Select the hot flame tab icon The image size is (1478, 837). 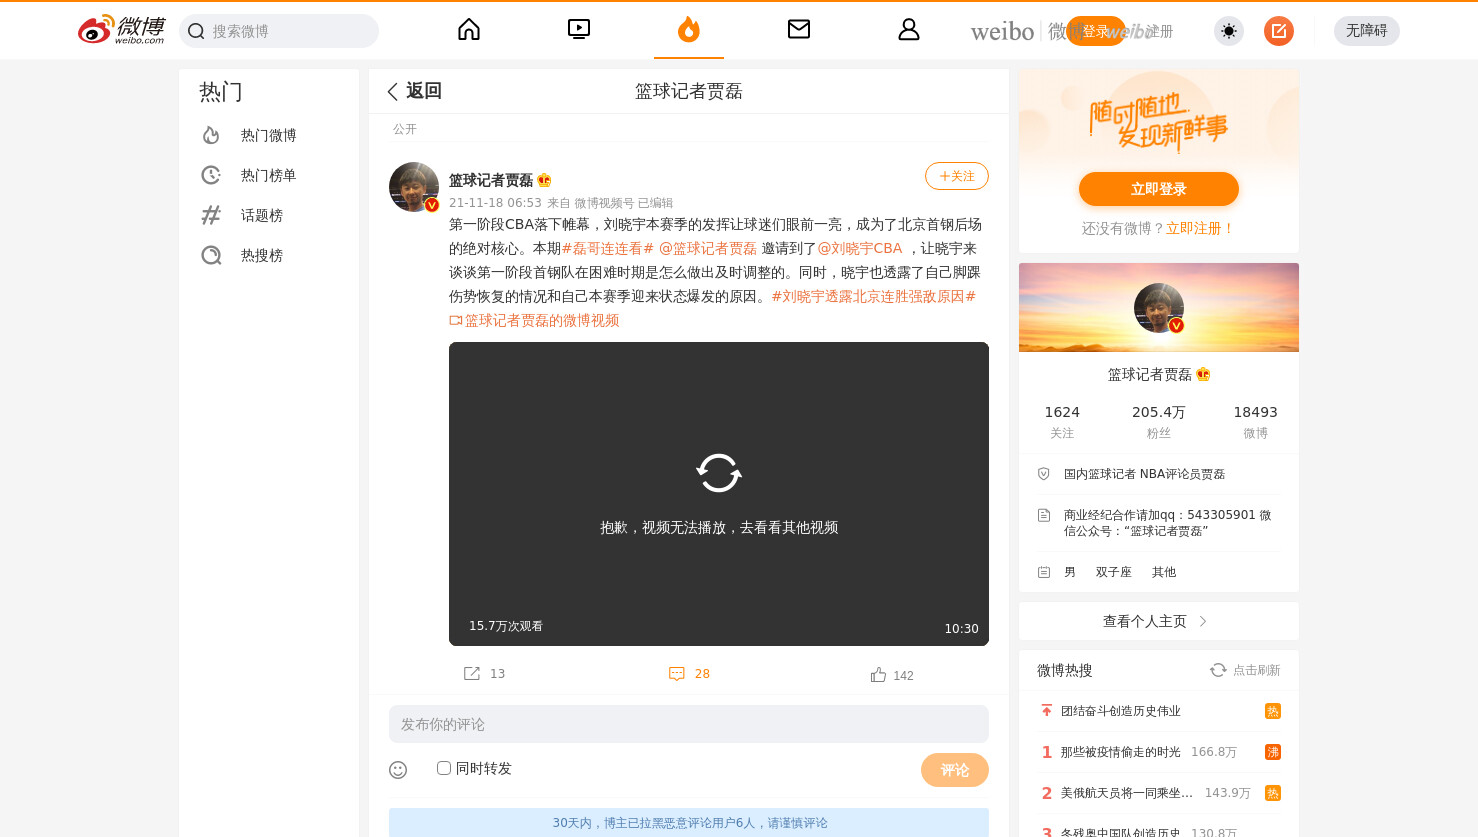689,29
